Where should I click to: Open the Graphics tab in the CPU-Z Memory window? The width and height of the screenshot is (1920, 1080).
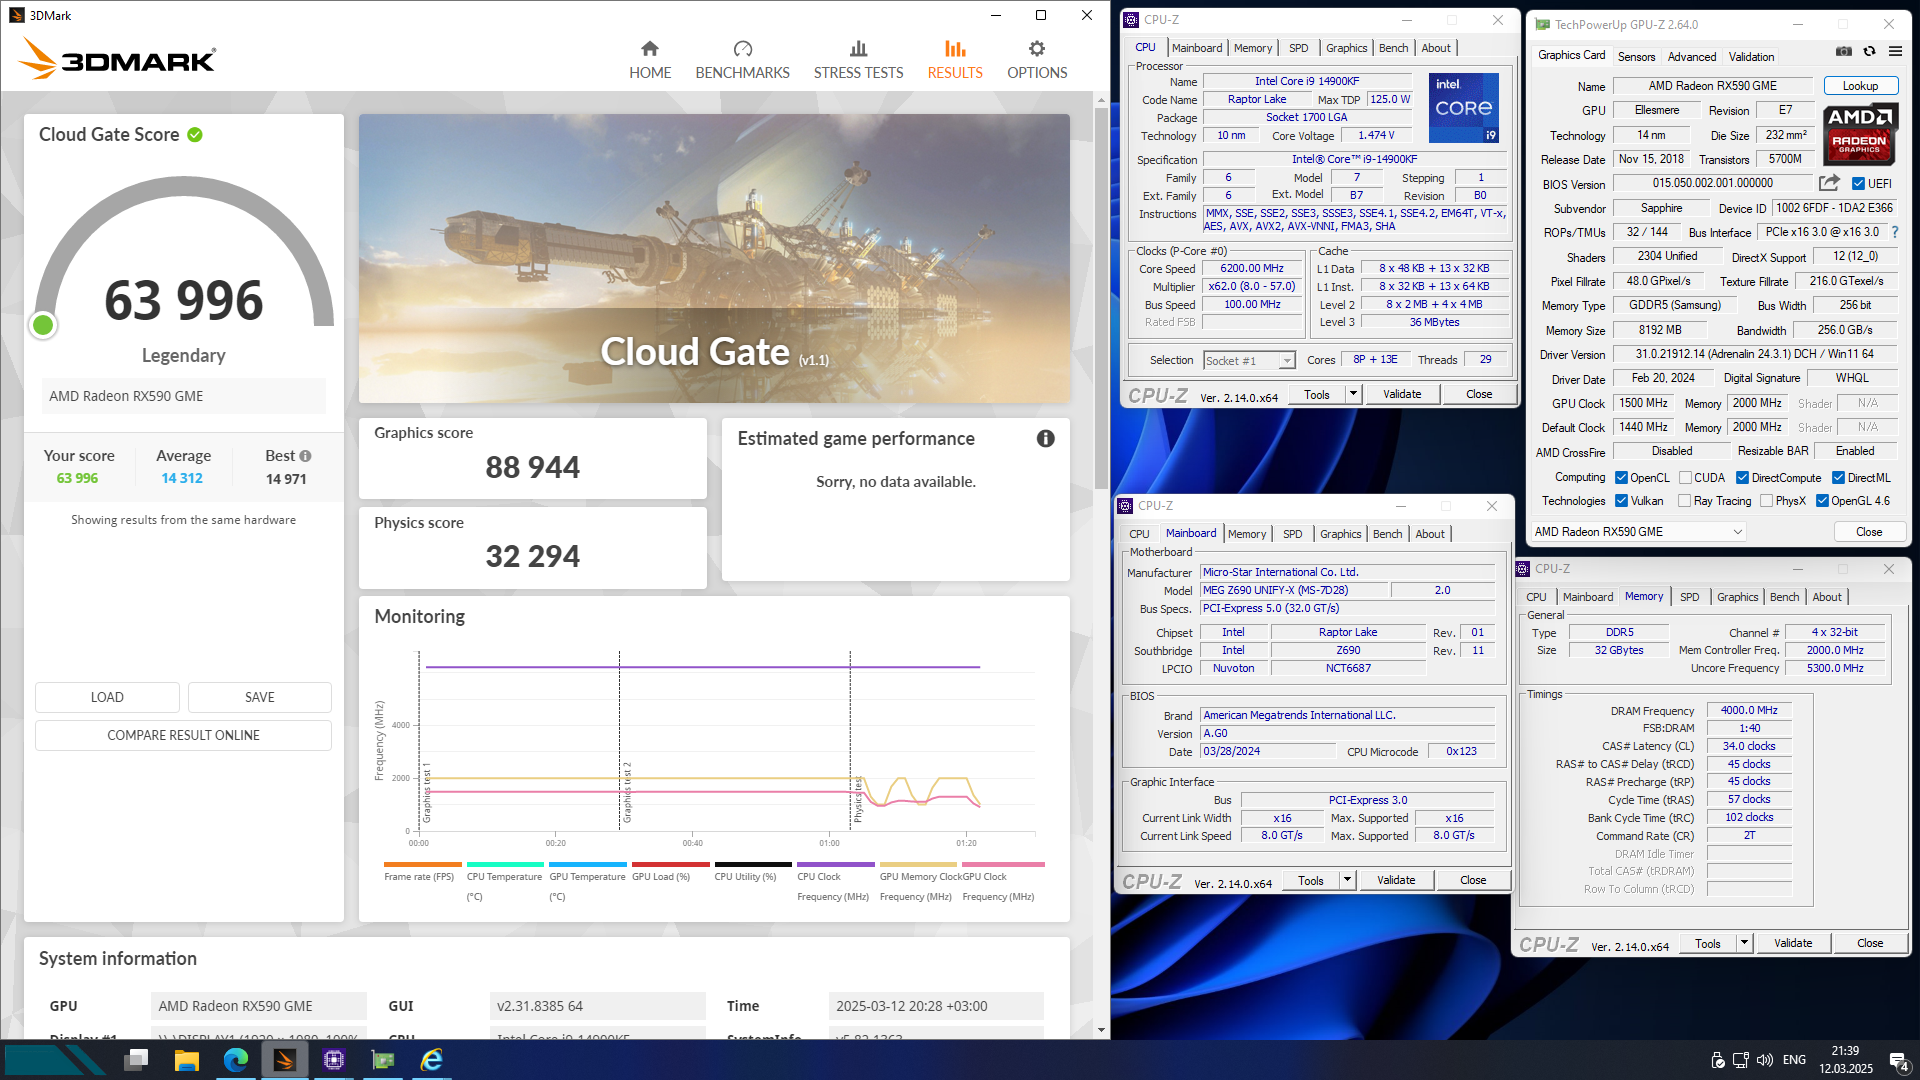1737,597
